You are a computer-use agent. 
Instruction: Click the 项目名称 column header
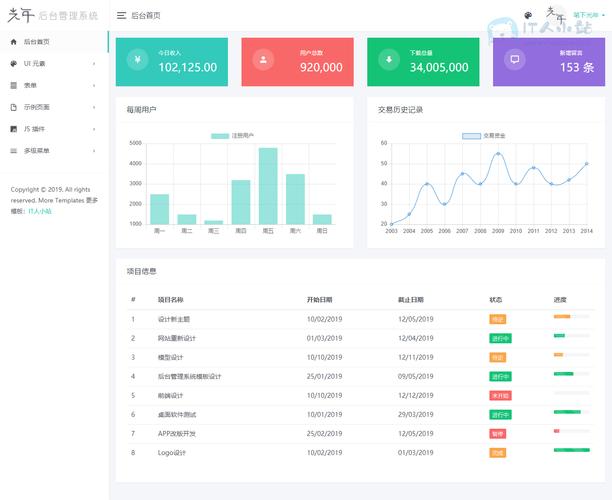click(171, 300)
